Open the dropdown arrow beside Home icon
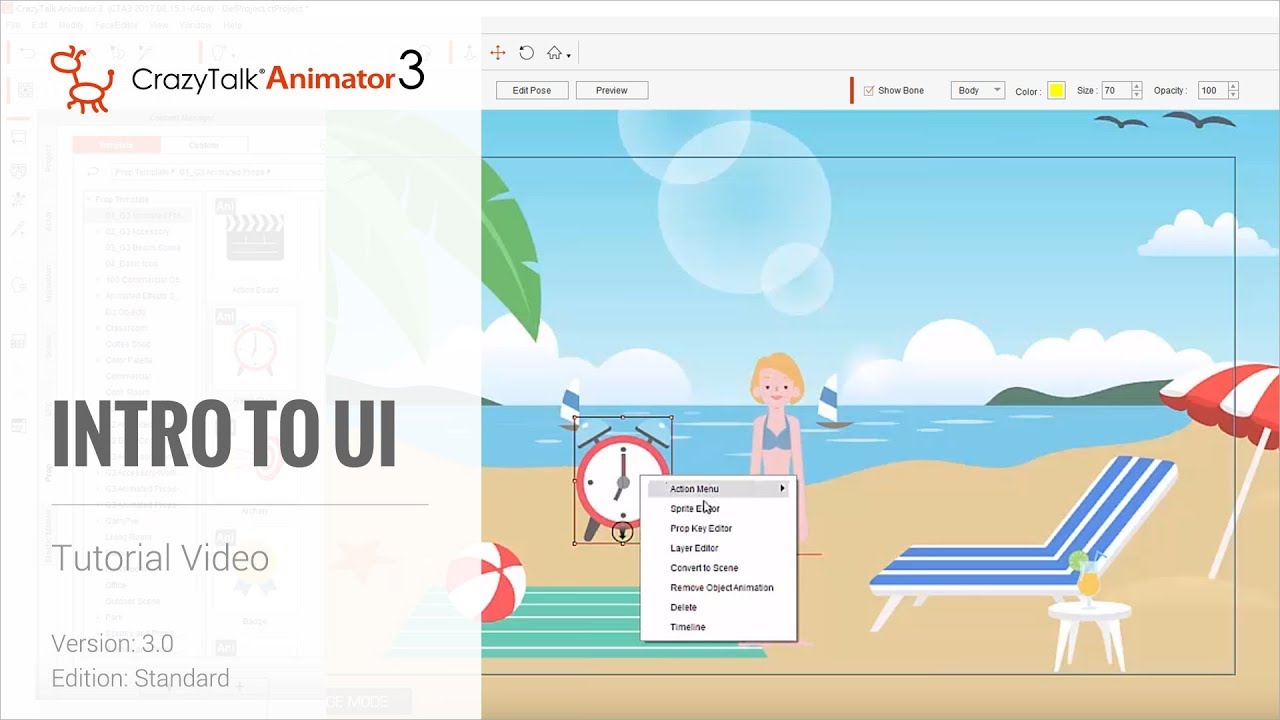The image size is (1280, 720). tap(569, 56)
